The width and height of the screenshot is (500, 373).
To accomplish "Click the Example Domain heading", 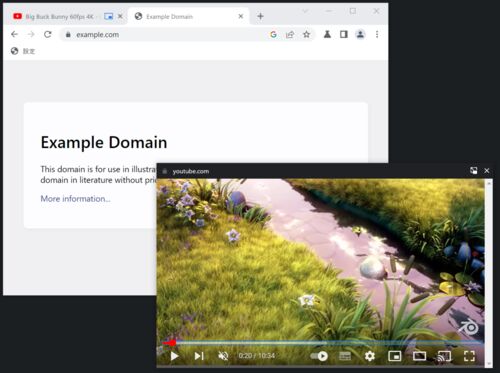I will 104,142.
